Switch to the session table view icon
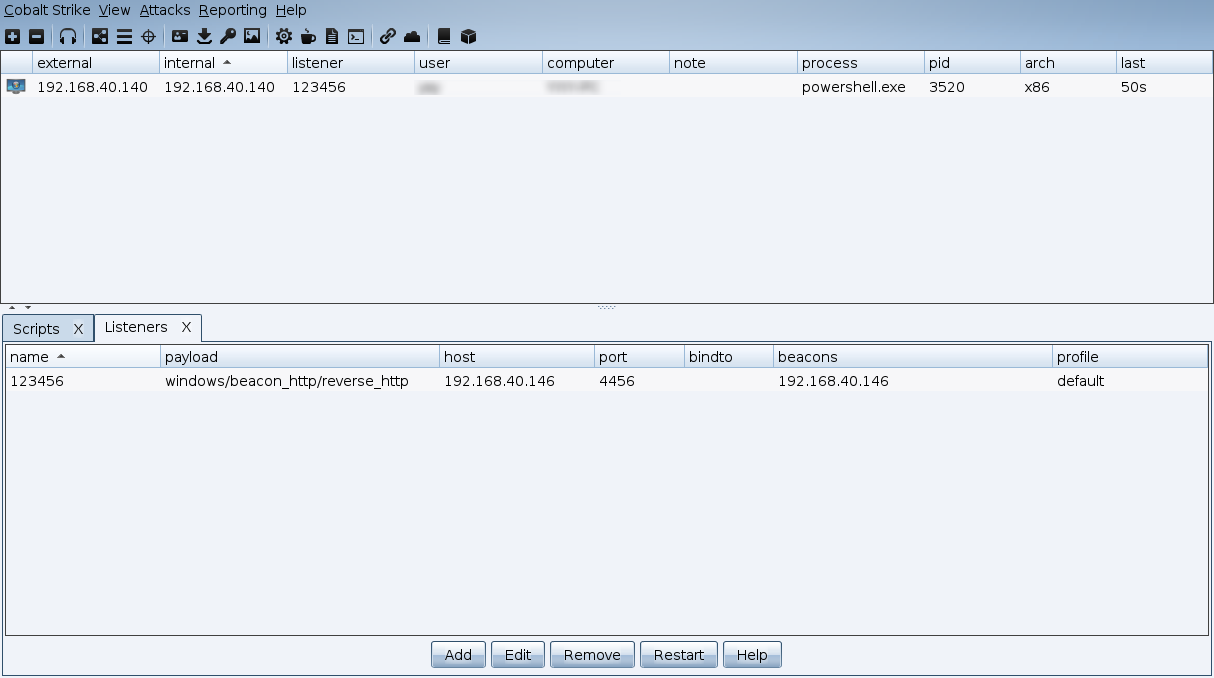 pyautogui.click(x=124, y=36)
